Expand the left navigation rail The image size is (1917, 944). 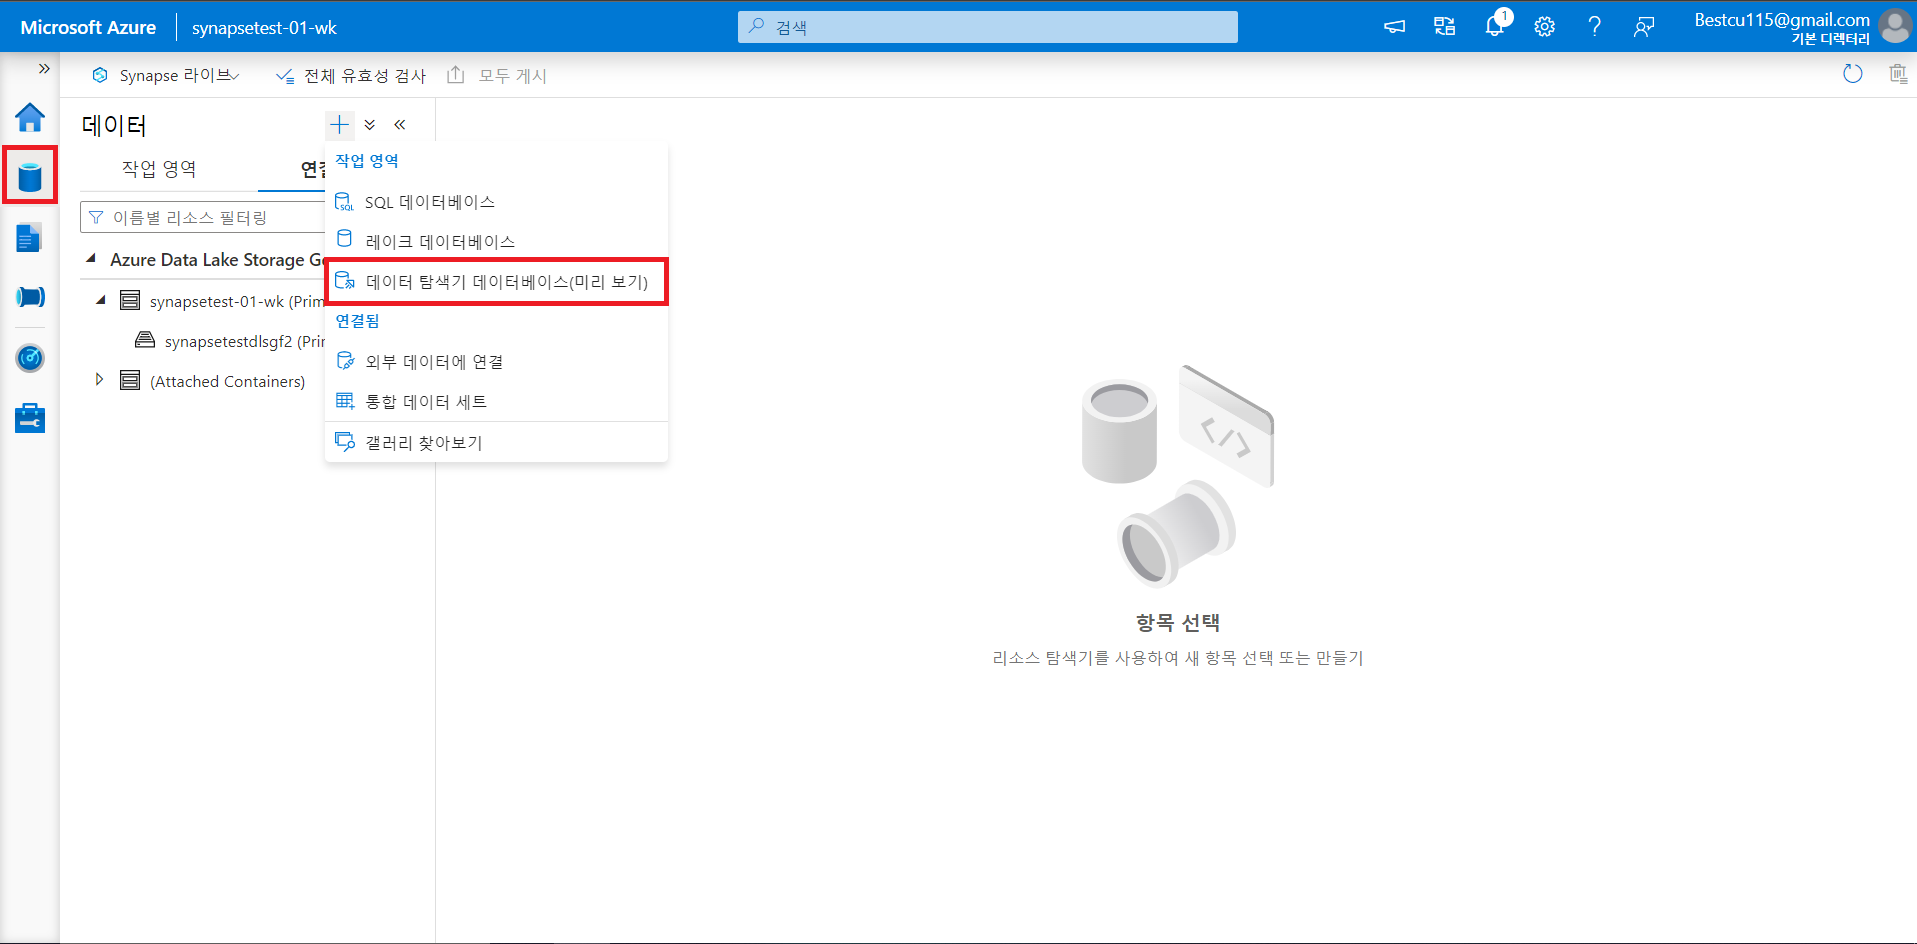[x=44, y=68]
